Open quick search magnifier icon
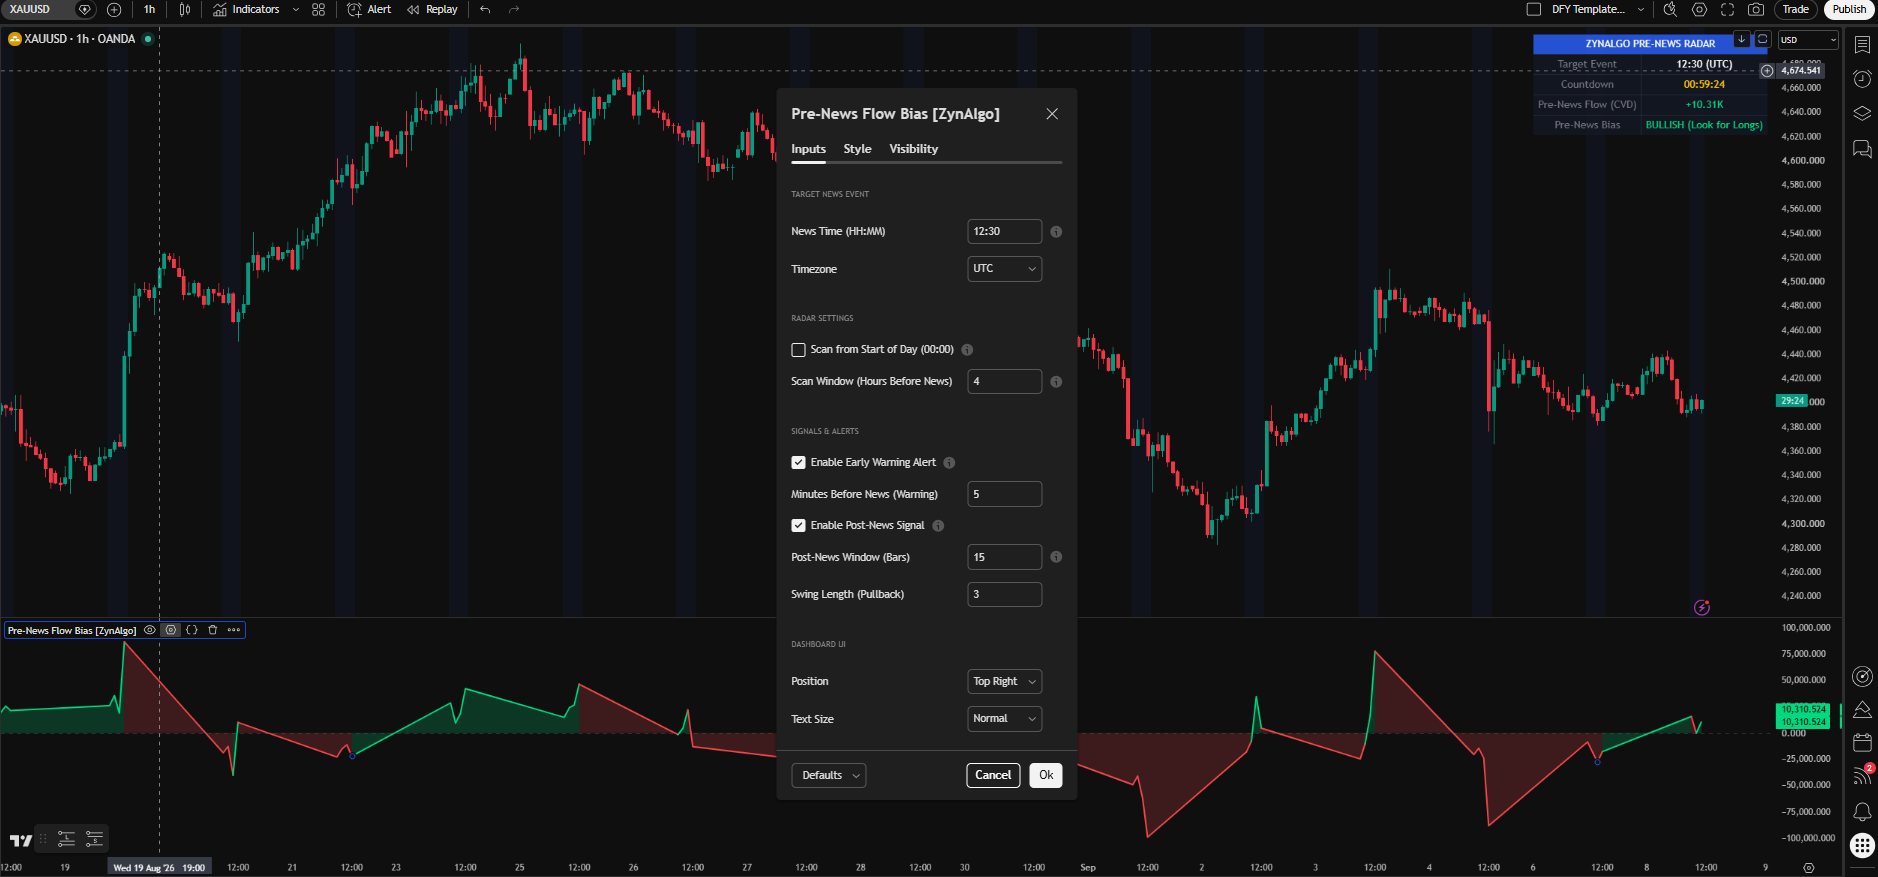This screenshot has height=877, width=1878. [x=1670, y=10]
